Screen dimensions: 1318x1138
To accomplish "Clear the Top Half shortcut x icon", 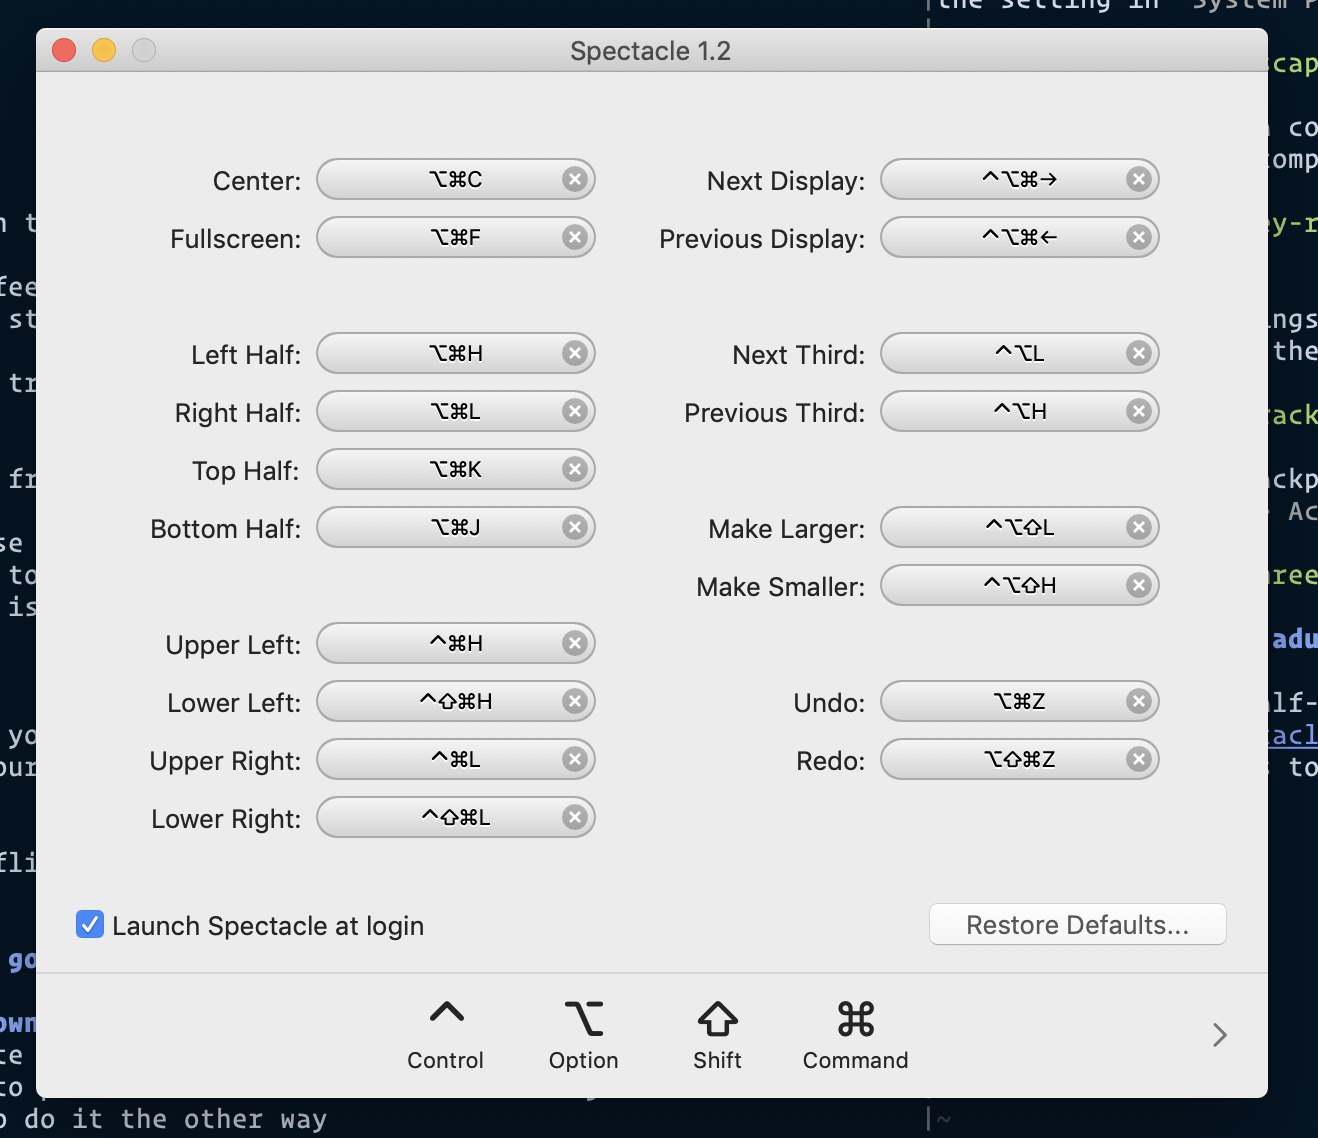I will point(574,469).
